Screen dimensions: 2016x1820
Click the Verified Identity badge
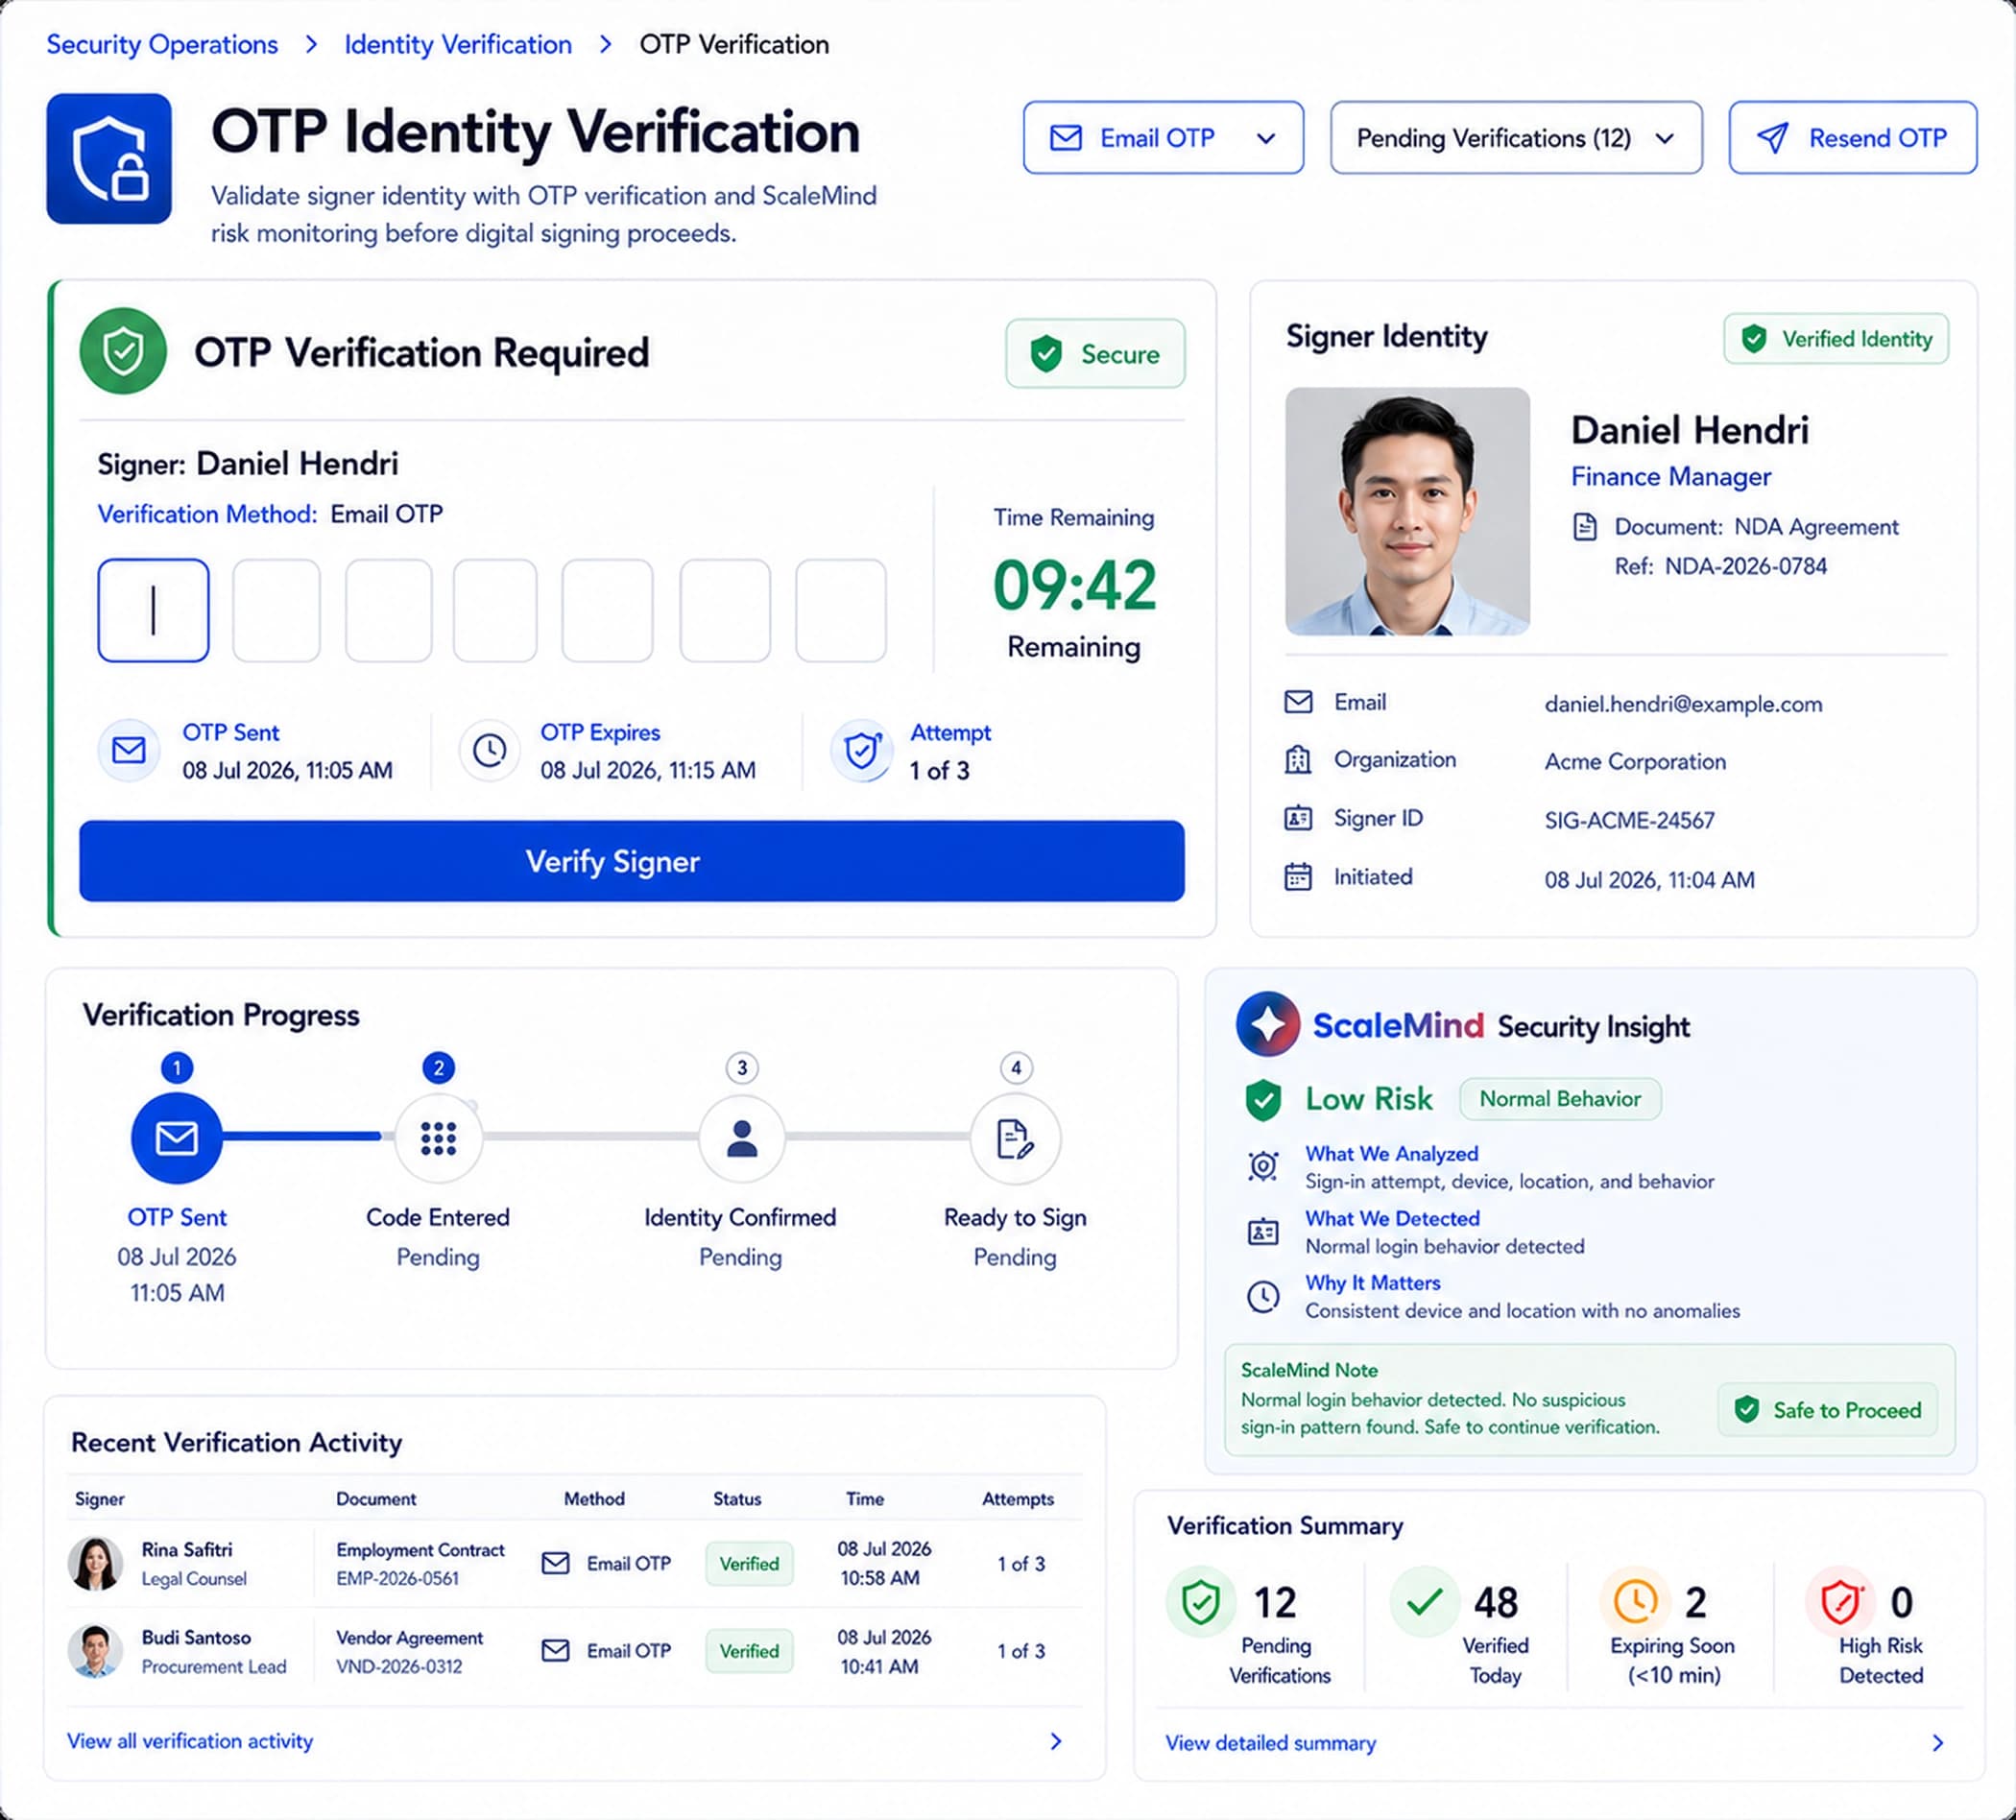(x=1836, y=338)
